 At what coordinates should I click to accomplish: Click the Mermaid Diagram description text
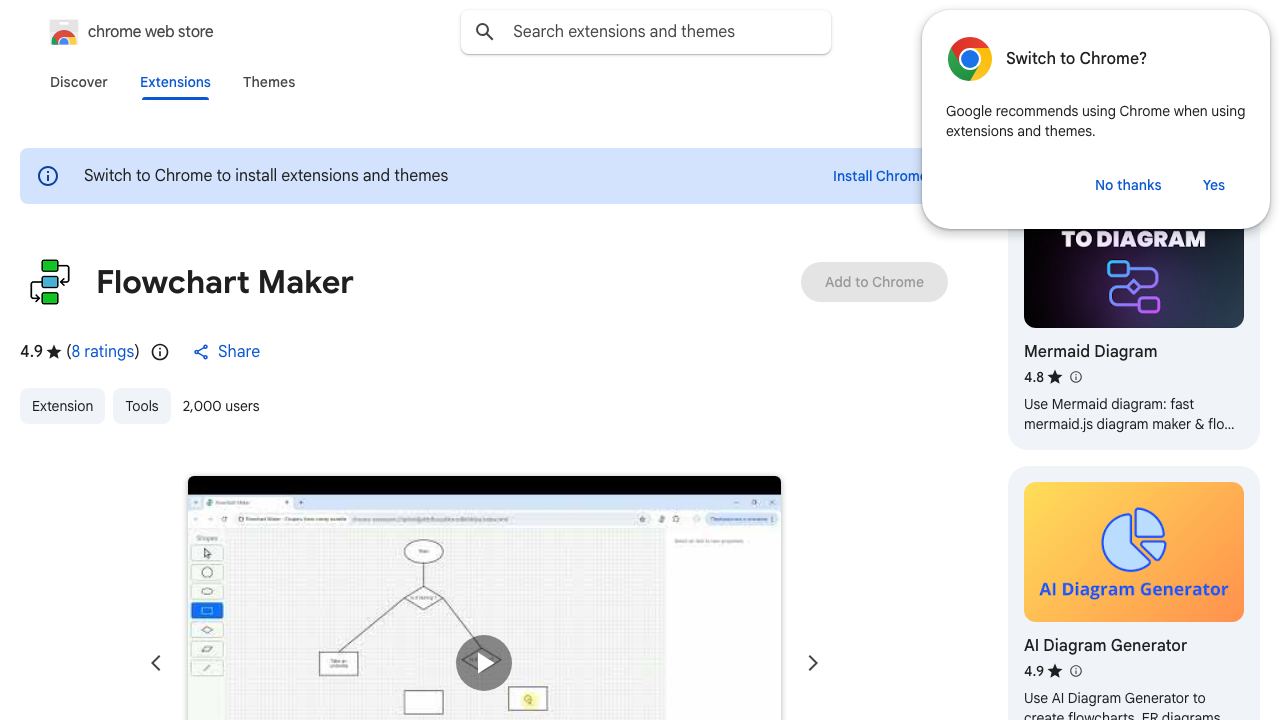(x=1129, y=414)
